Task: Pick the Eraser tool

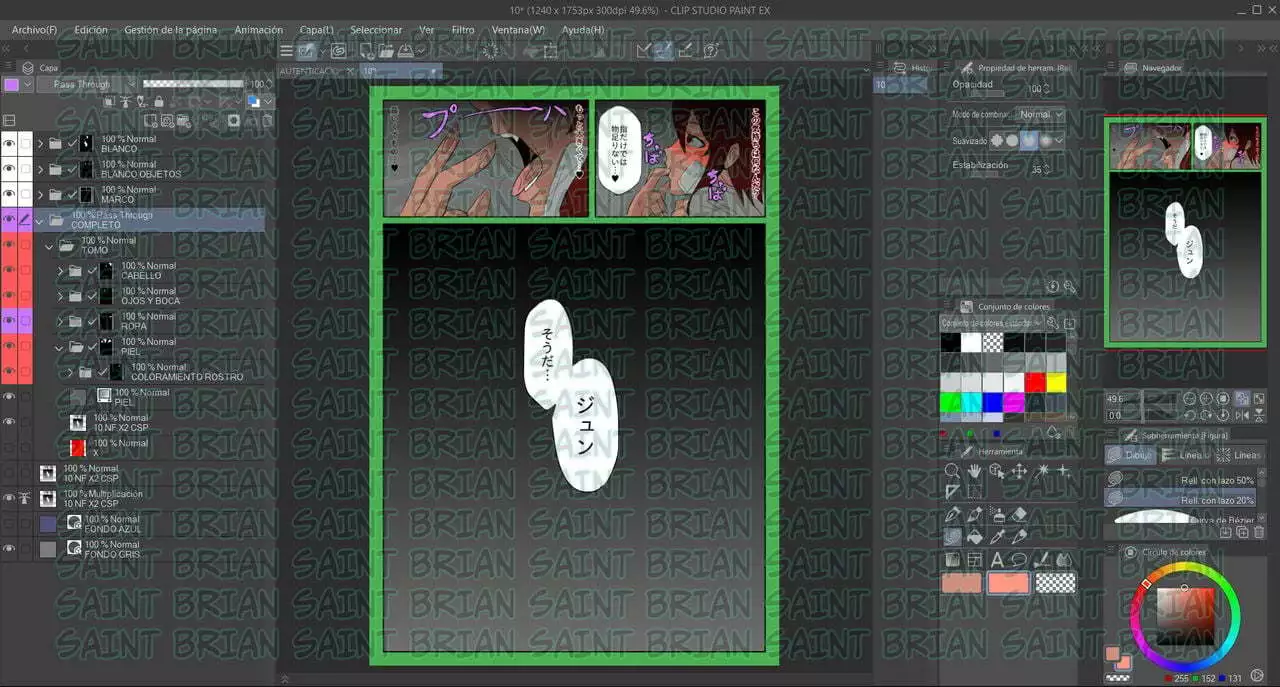Action: [x=1019, y=514]
